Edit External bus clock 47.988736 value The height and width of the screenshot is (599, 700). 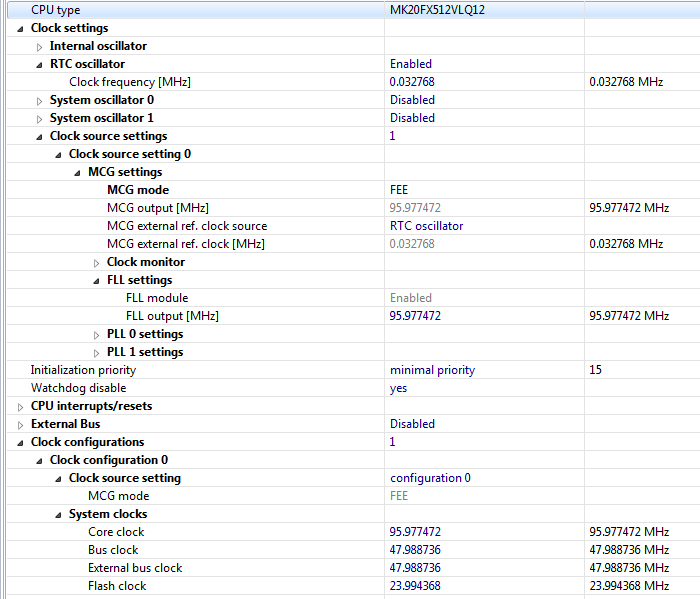tap(415, 568)
